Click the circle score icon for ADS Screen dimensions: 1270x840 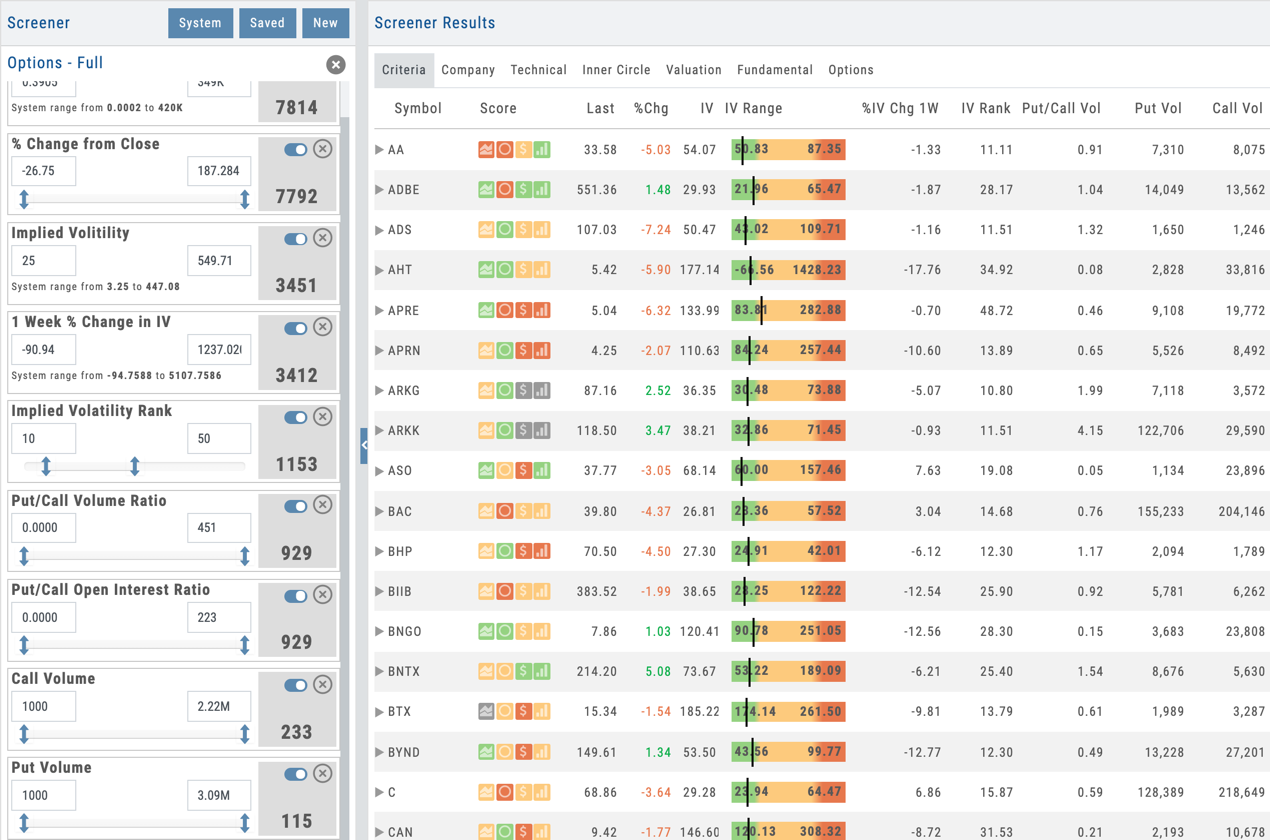pyautogui.click(x=505, y=230)
